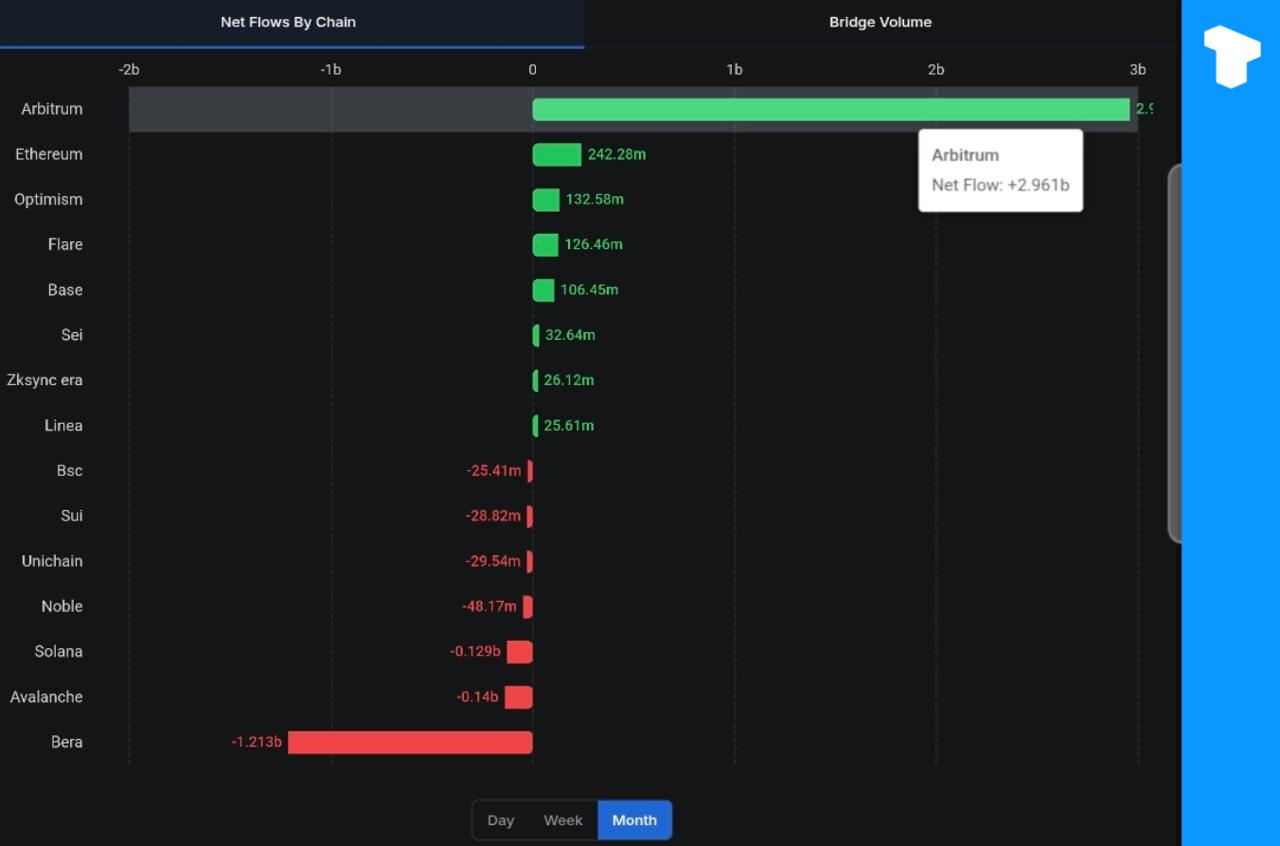The image size is (1280, 846).
Task: Click the -28.82m value label
Action: (493, 516)
